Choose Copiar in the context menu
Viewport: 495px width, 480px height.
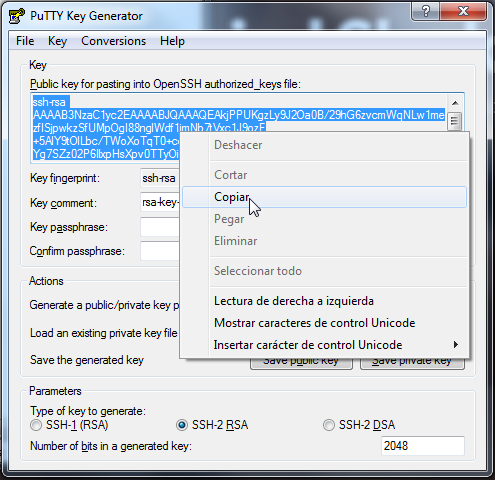[x=324, y=197]
